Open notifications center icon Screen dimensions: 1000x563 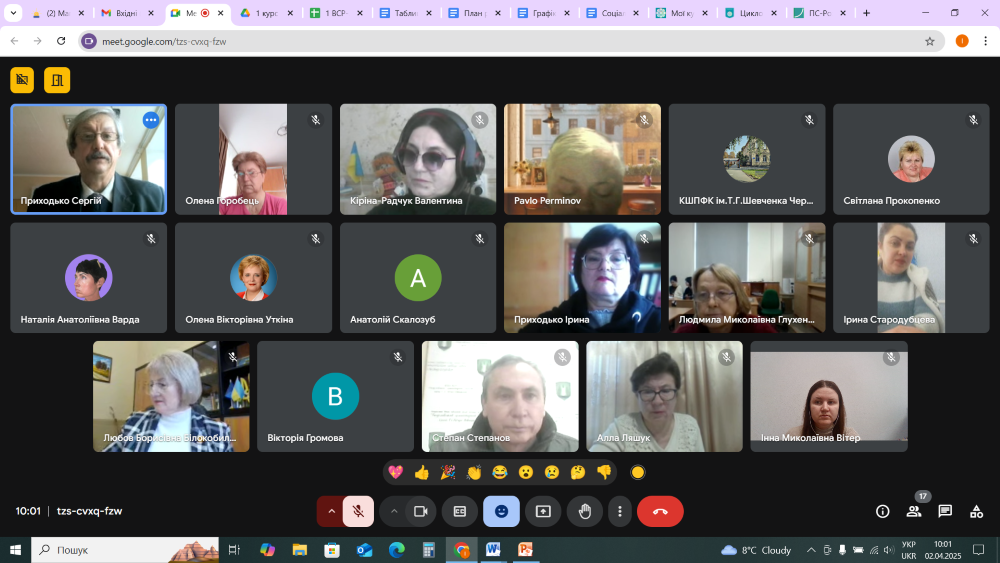[978, 550]
